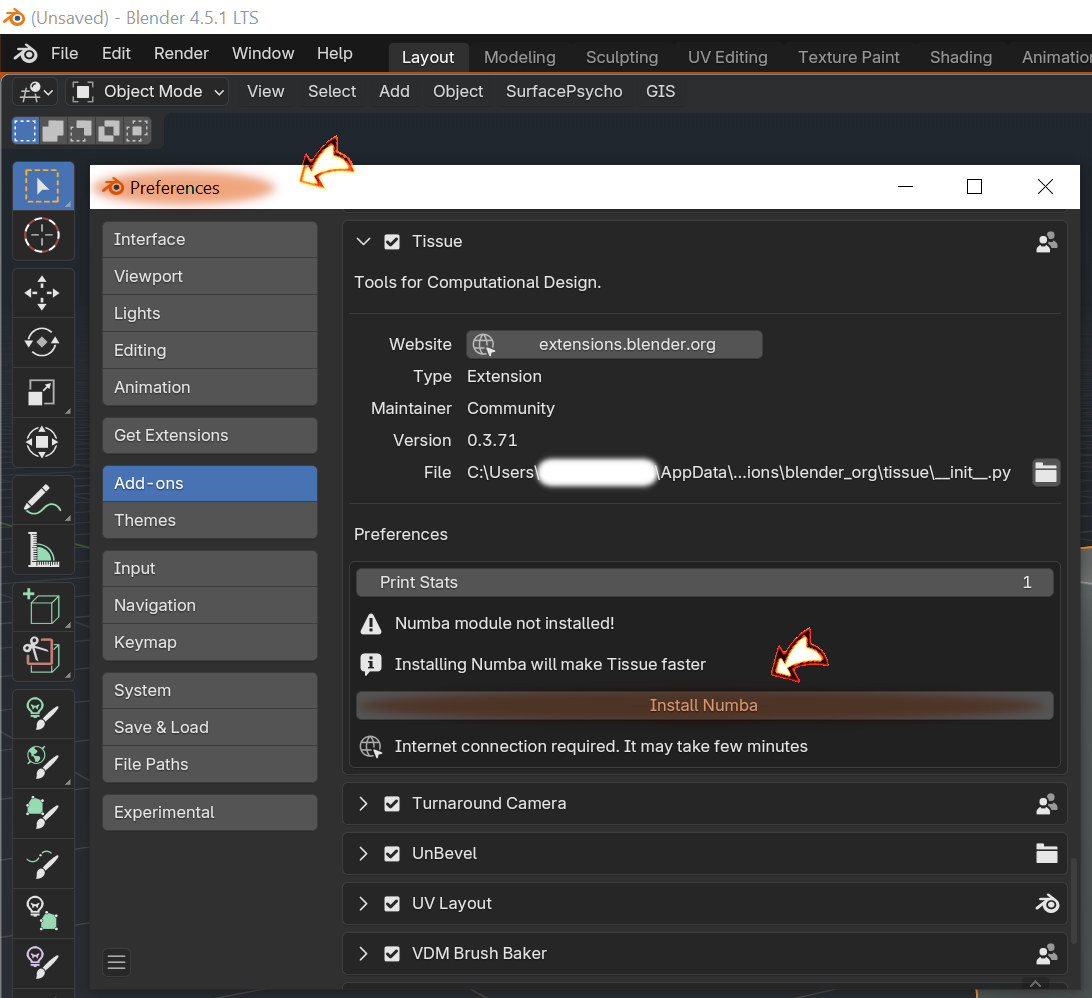
Task: Open the extensions.blender.org website link
Action: click(614, 345)
